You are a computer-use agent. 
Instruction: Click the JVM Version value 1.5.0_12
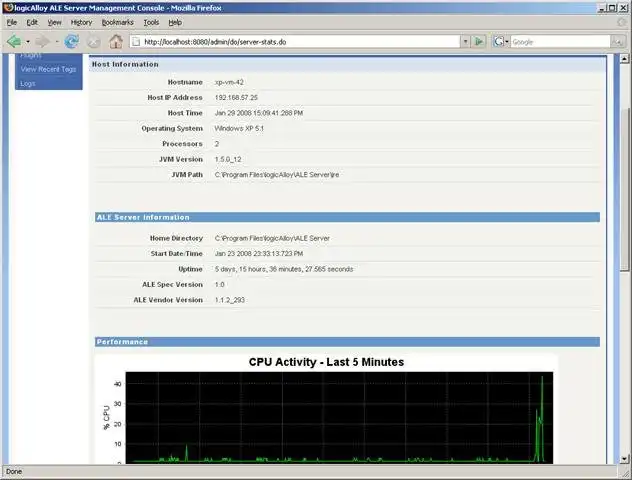click(x=228, y=160)
